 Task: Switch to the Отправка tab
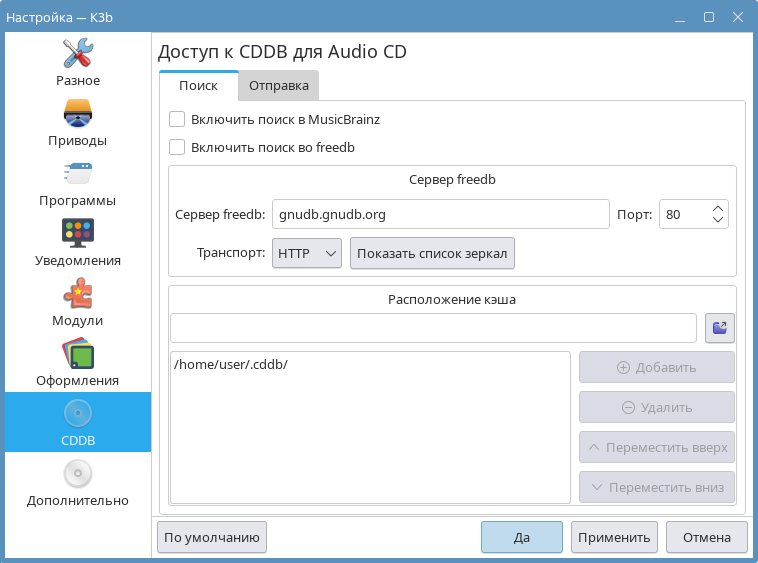[x=278, y=86]
